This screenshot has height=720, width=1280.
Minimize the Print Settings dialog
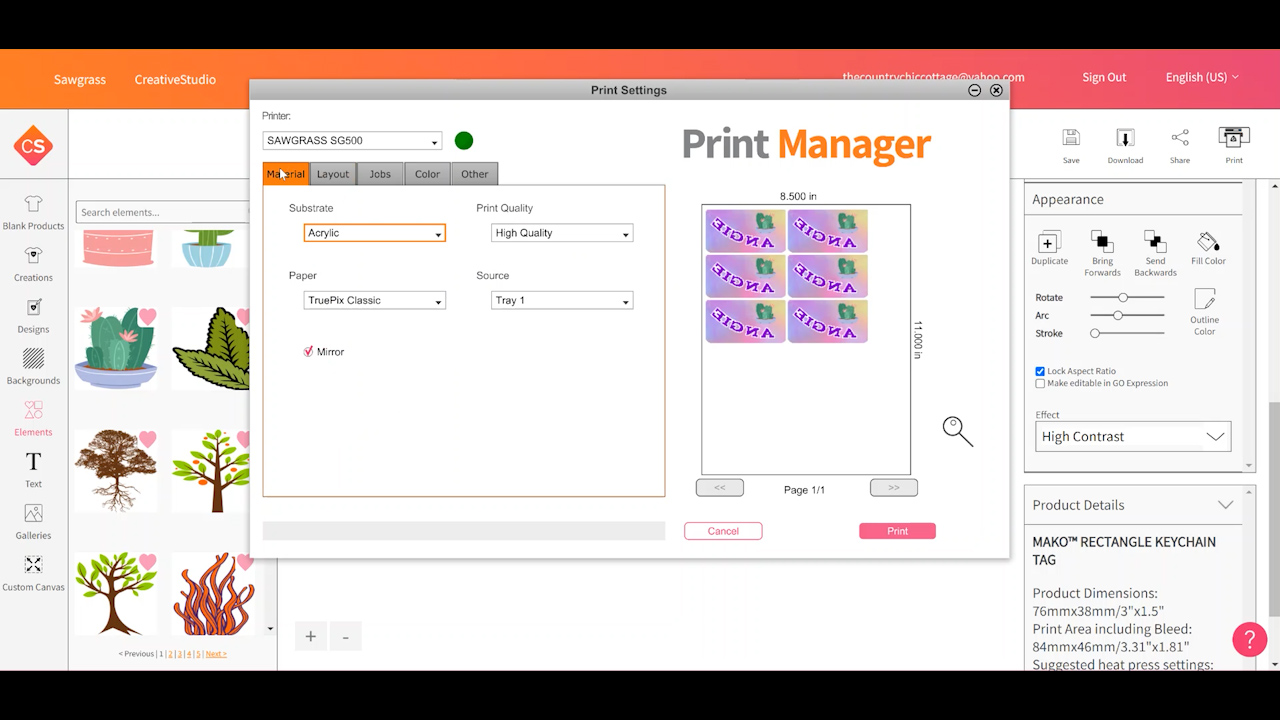point(974,90)
